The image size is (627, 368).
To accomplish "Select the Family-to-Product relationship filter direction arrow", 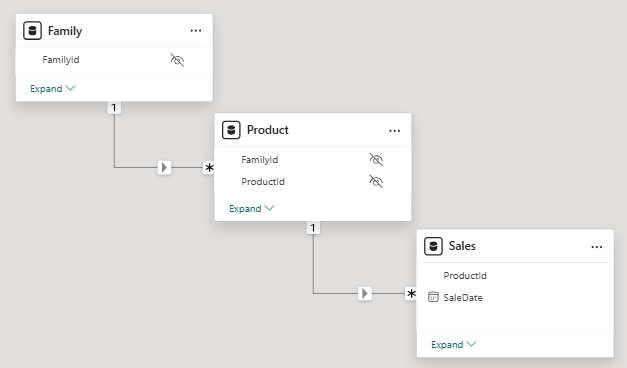I will (x=164, y=167).
